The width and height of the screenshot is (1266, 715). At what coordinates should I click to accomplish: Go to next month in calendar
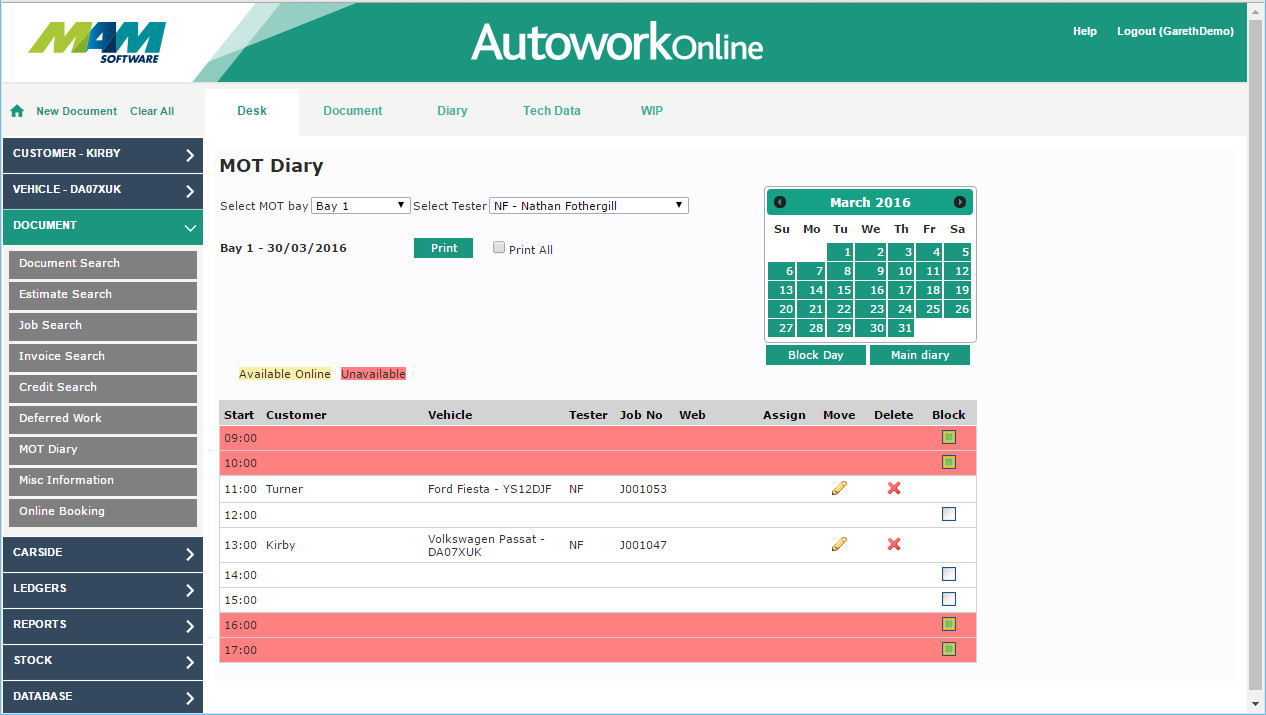click(x=959, y=202)
